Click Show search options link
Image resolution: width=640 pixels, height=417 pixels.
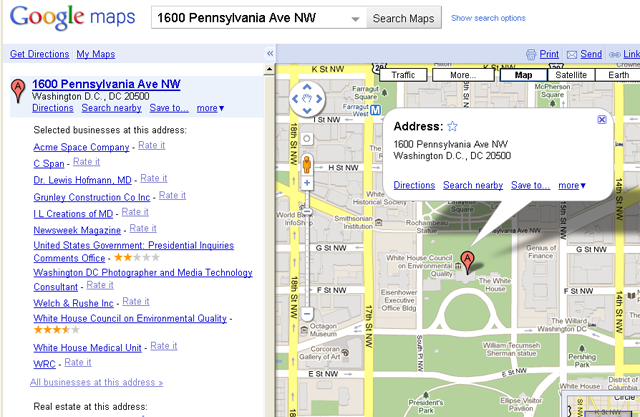coord(488,18)
